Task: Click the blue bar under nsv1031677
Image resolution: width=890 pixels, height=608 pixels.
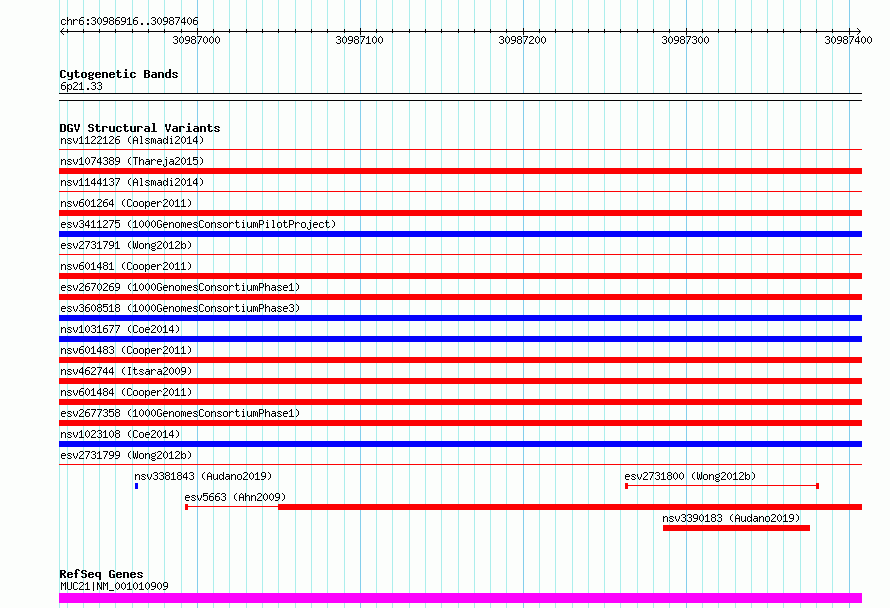Action: coord(460,339)
